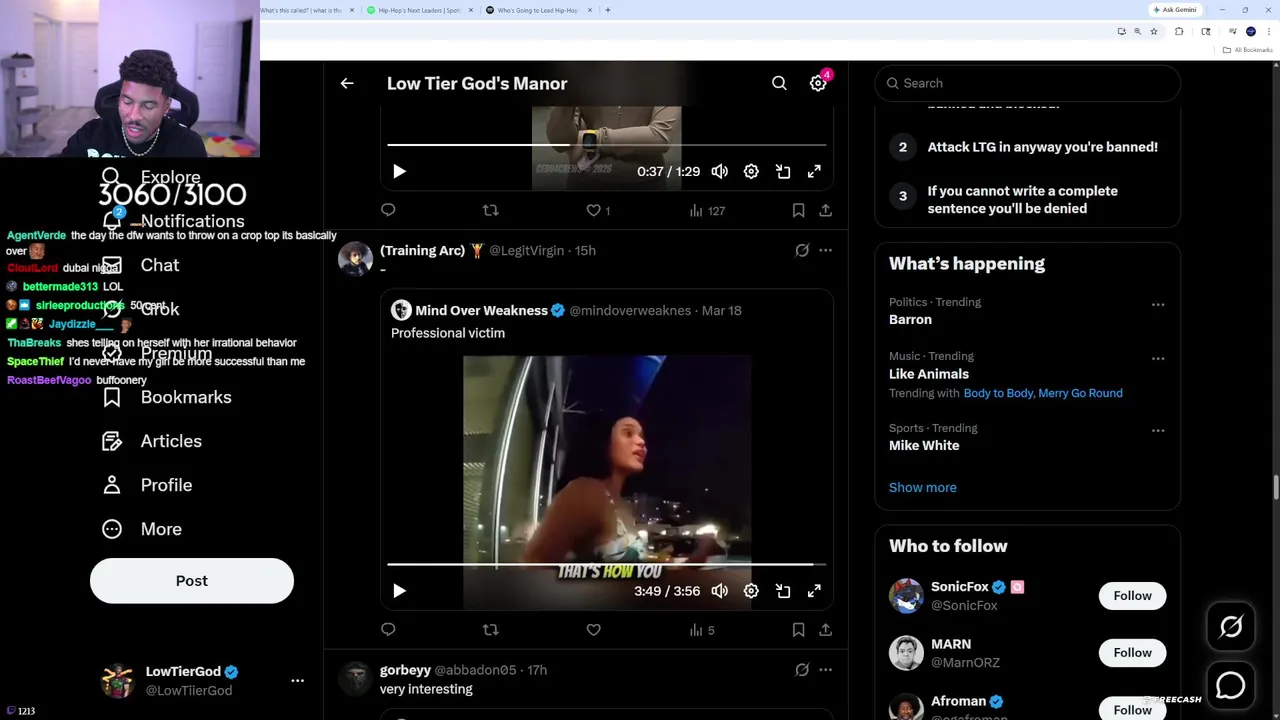Reply to the top post with 127 views

pos(388,210)
